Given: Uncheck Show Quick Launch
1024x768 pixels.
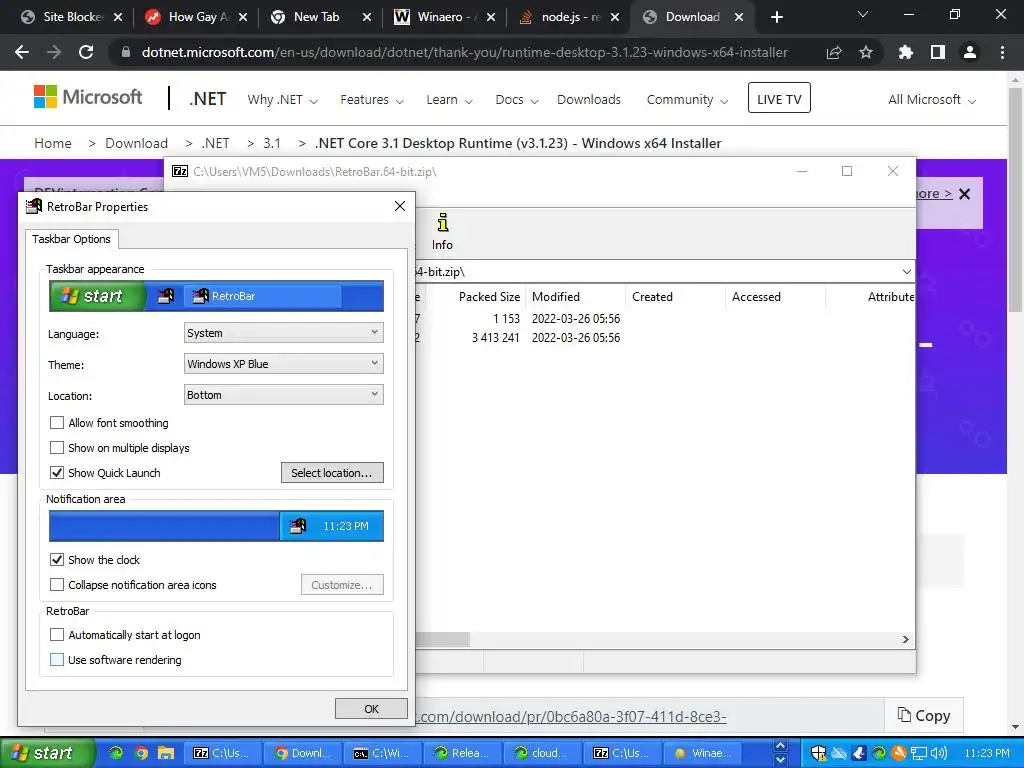Looking at the screenshot, I should (57, 472).
